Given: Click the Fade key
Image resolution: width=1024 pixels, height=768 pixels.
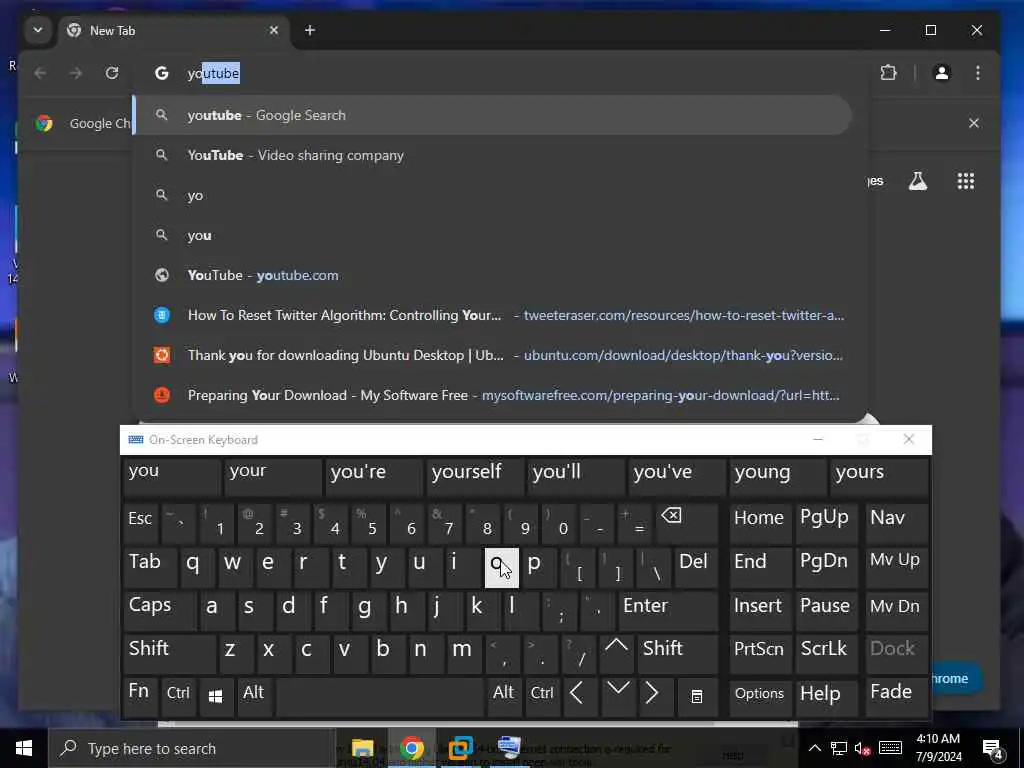Looking at the screenshot, I should click(897, 696).
